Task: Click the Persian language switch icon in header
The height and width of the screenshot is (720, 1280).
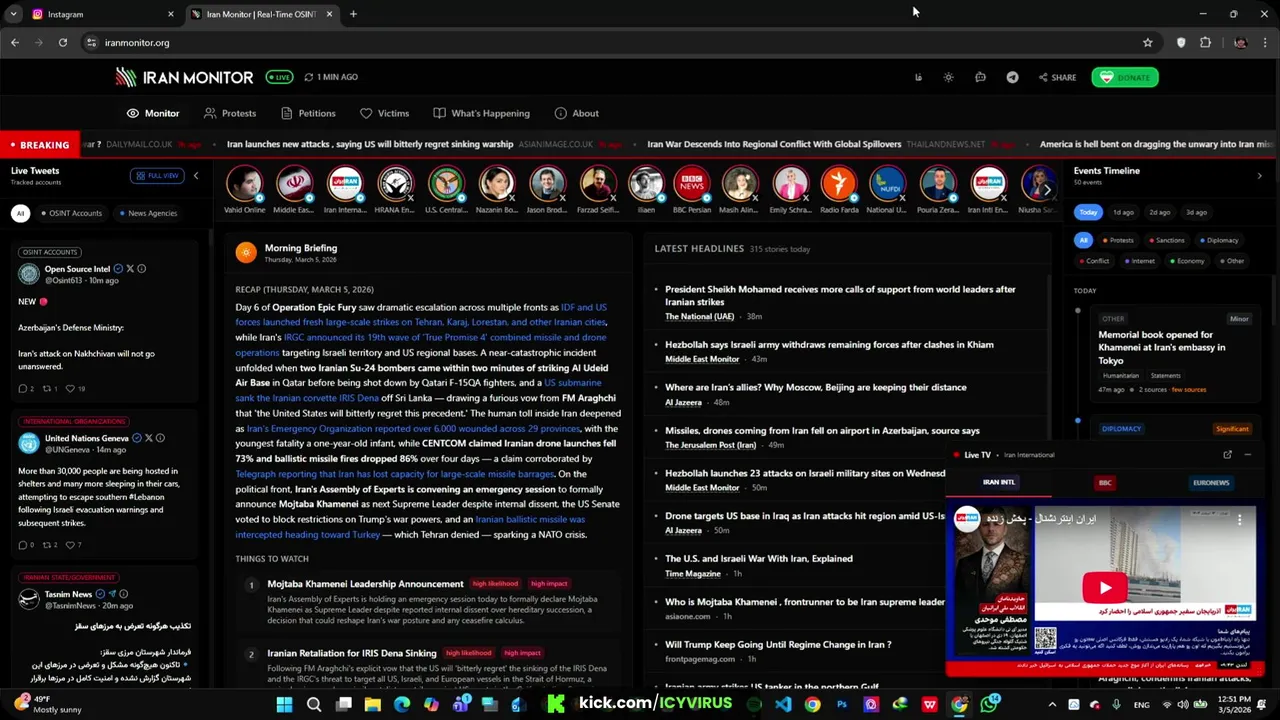Action: 918,77
